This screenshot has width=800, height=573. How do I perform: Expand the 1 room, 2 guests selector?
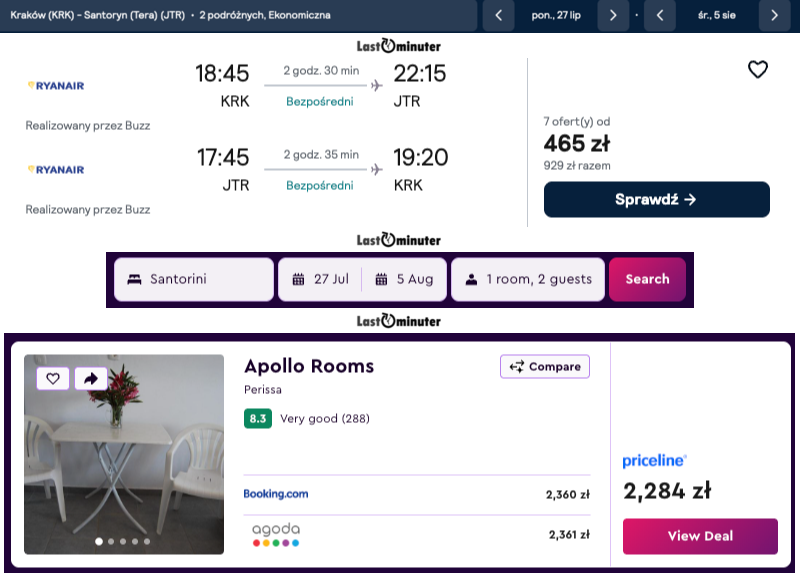point(528,279)
